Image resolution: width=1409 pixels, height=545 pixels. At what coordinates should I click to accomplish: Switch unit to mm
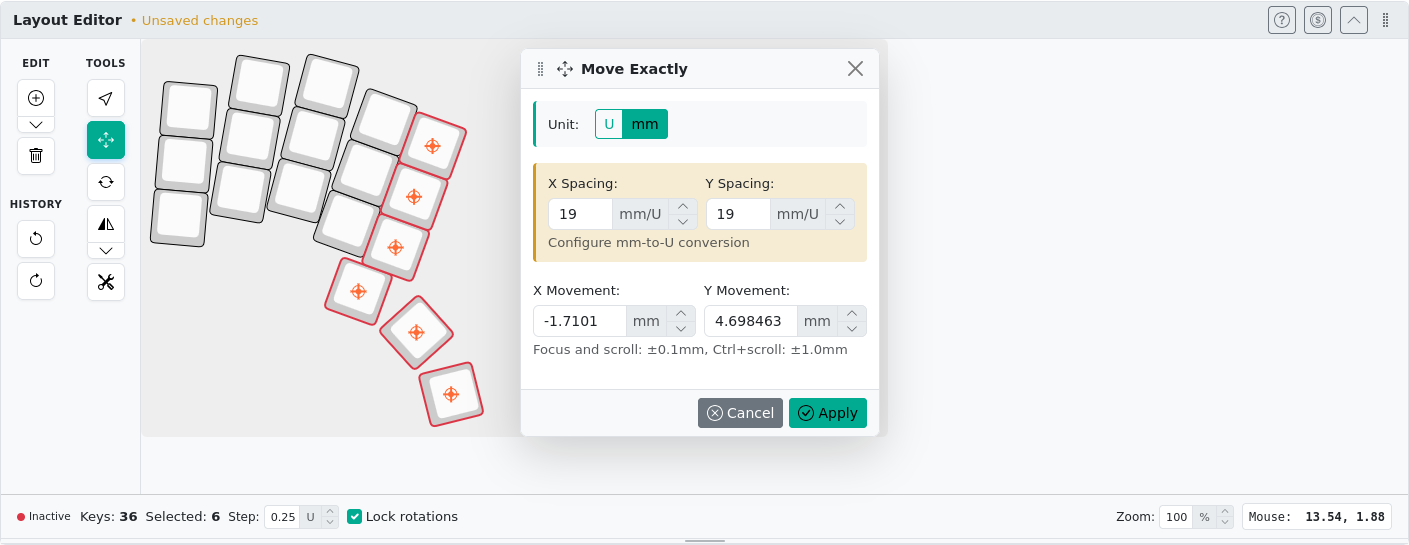[x=645, y=124]
